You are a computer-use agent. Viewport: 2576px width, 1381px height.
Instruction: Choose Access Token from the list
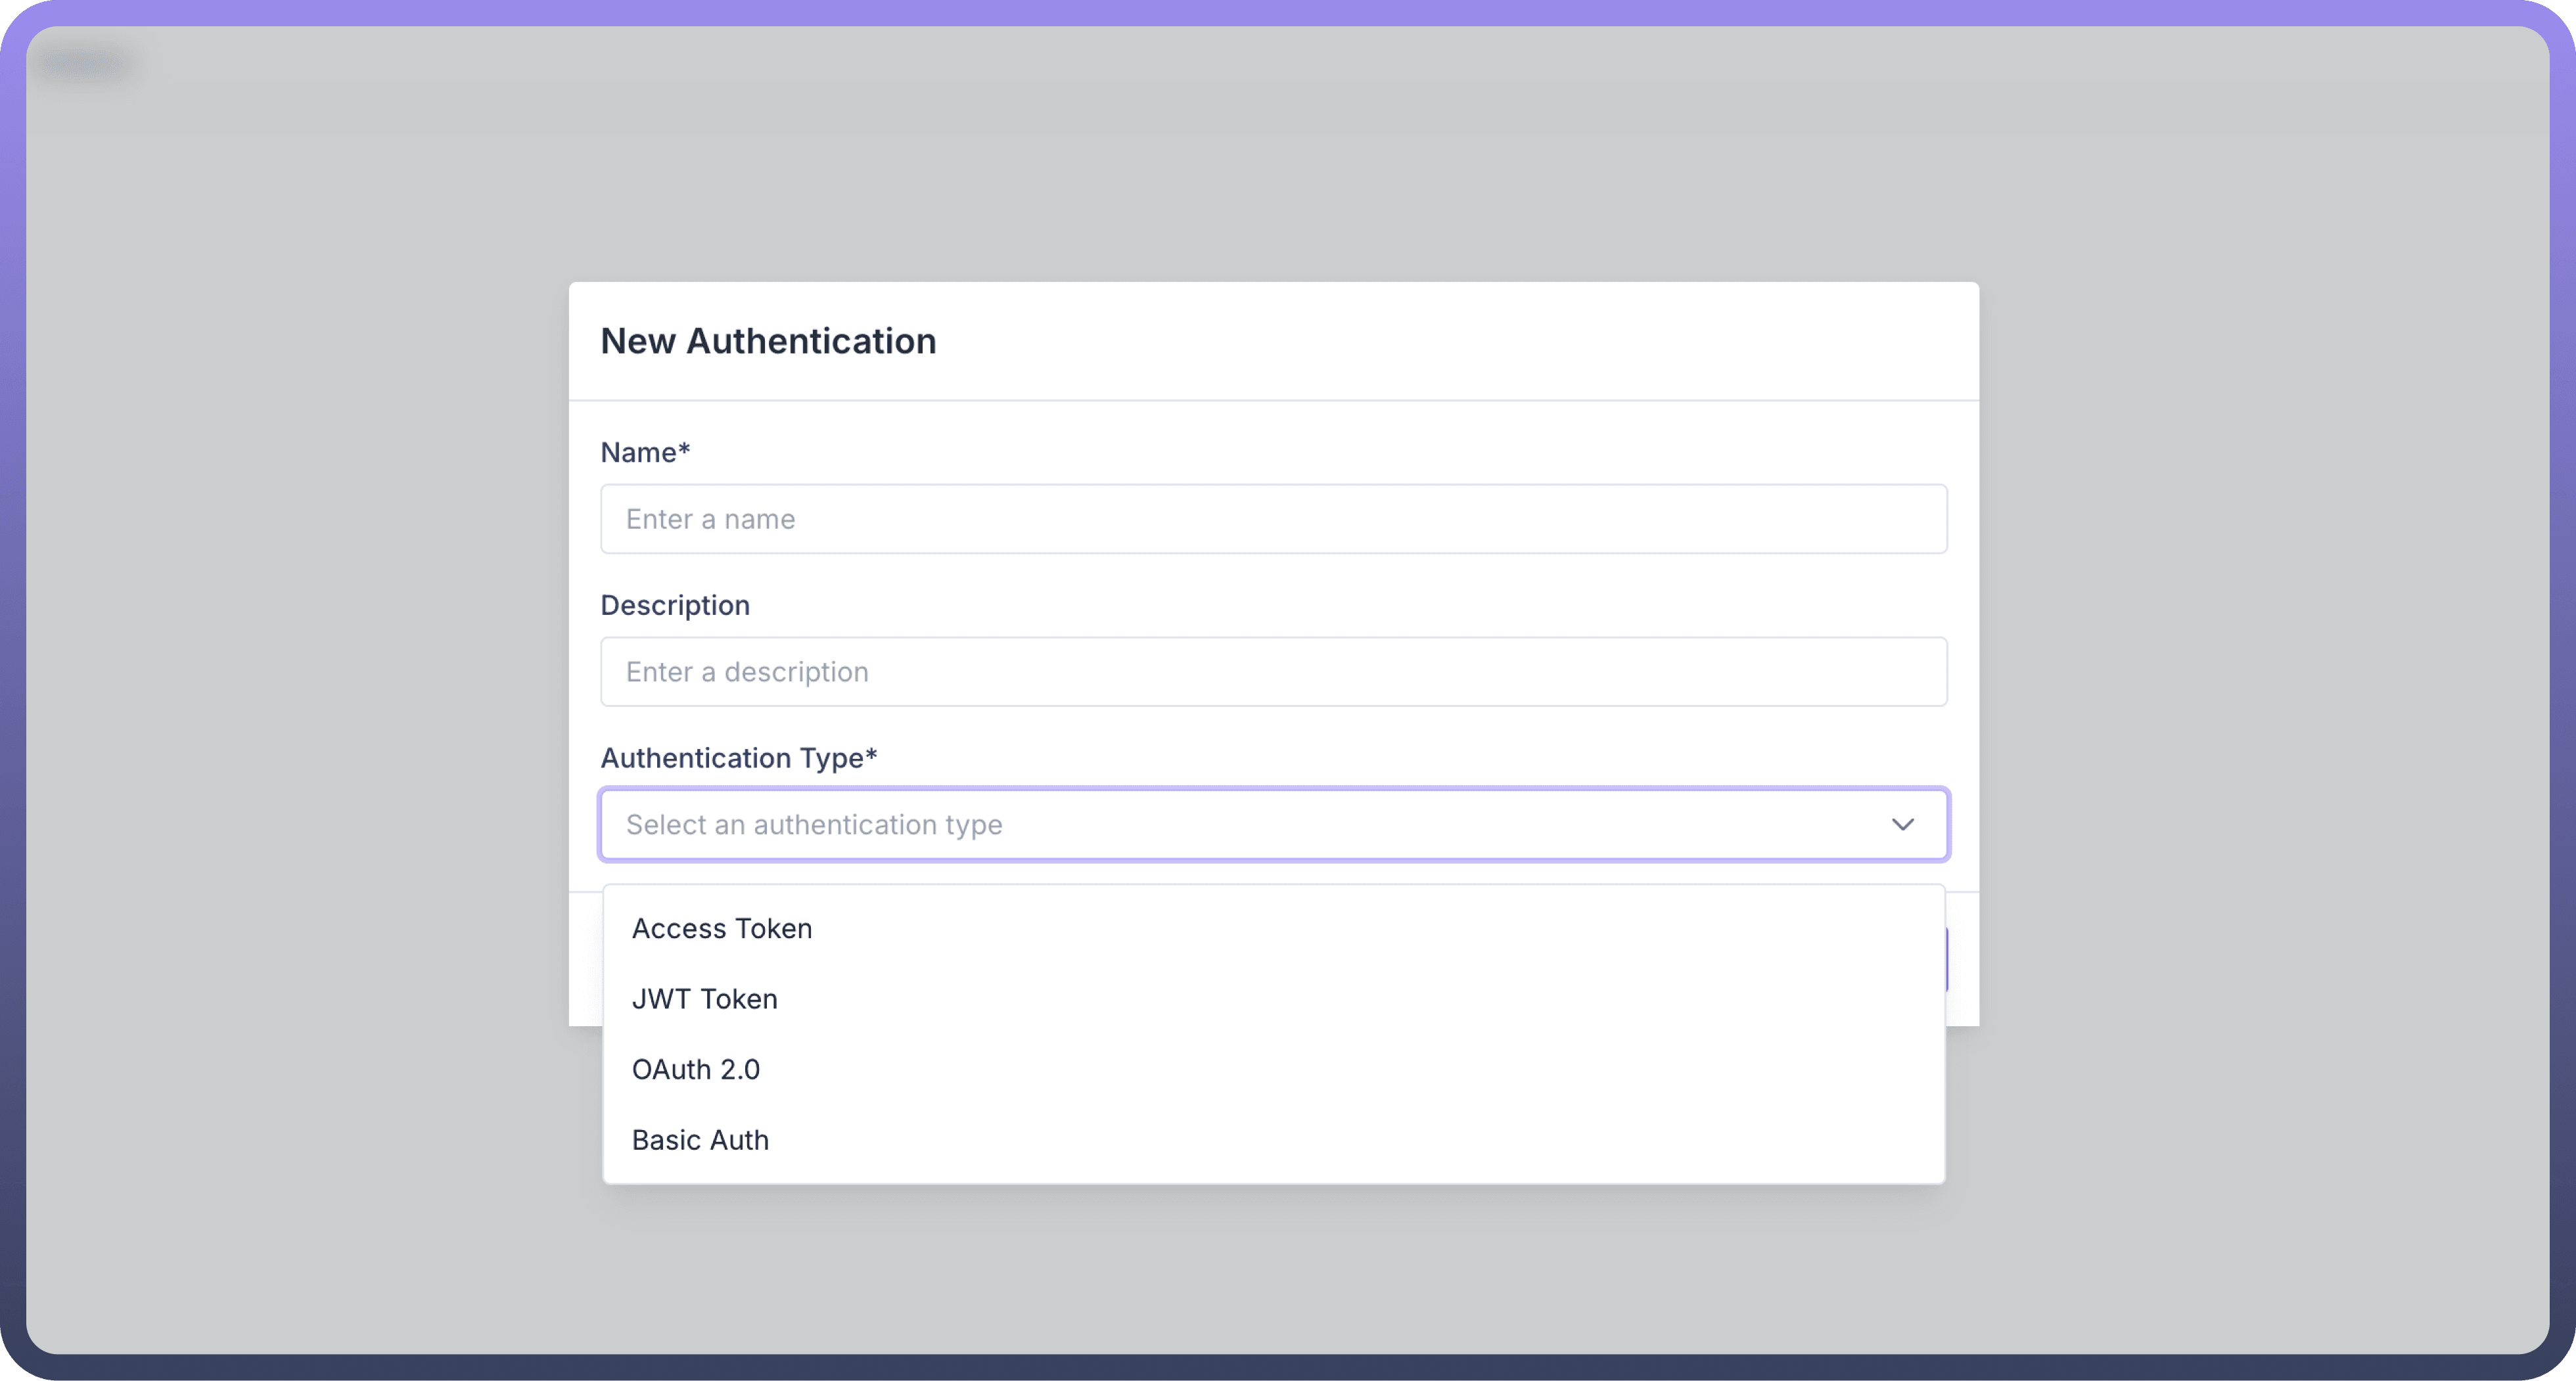pyautogui.click(x=721, y=929)
